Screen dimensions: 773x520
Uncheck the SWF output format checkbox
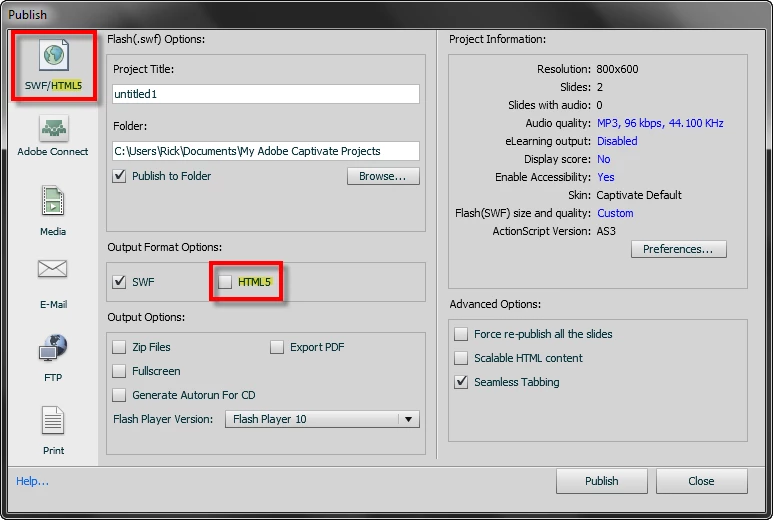pos(119,282)
